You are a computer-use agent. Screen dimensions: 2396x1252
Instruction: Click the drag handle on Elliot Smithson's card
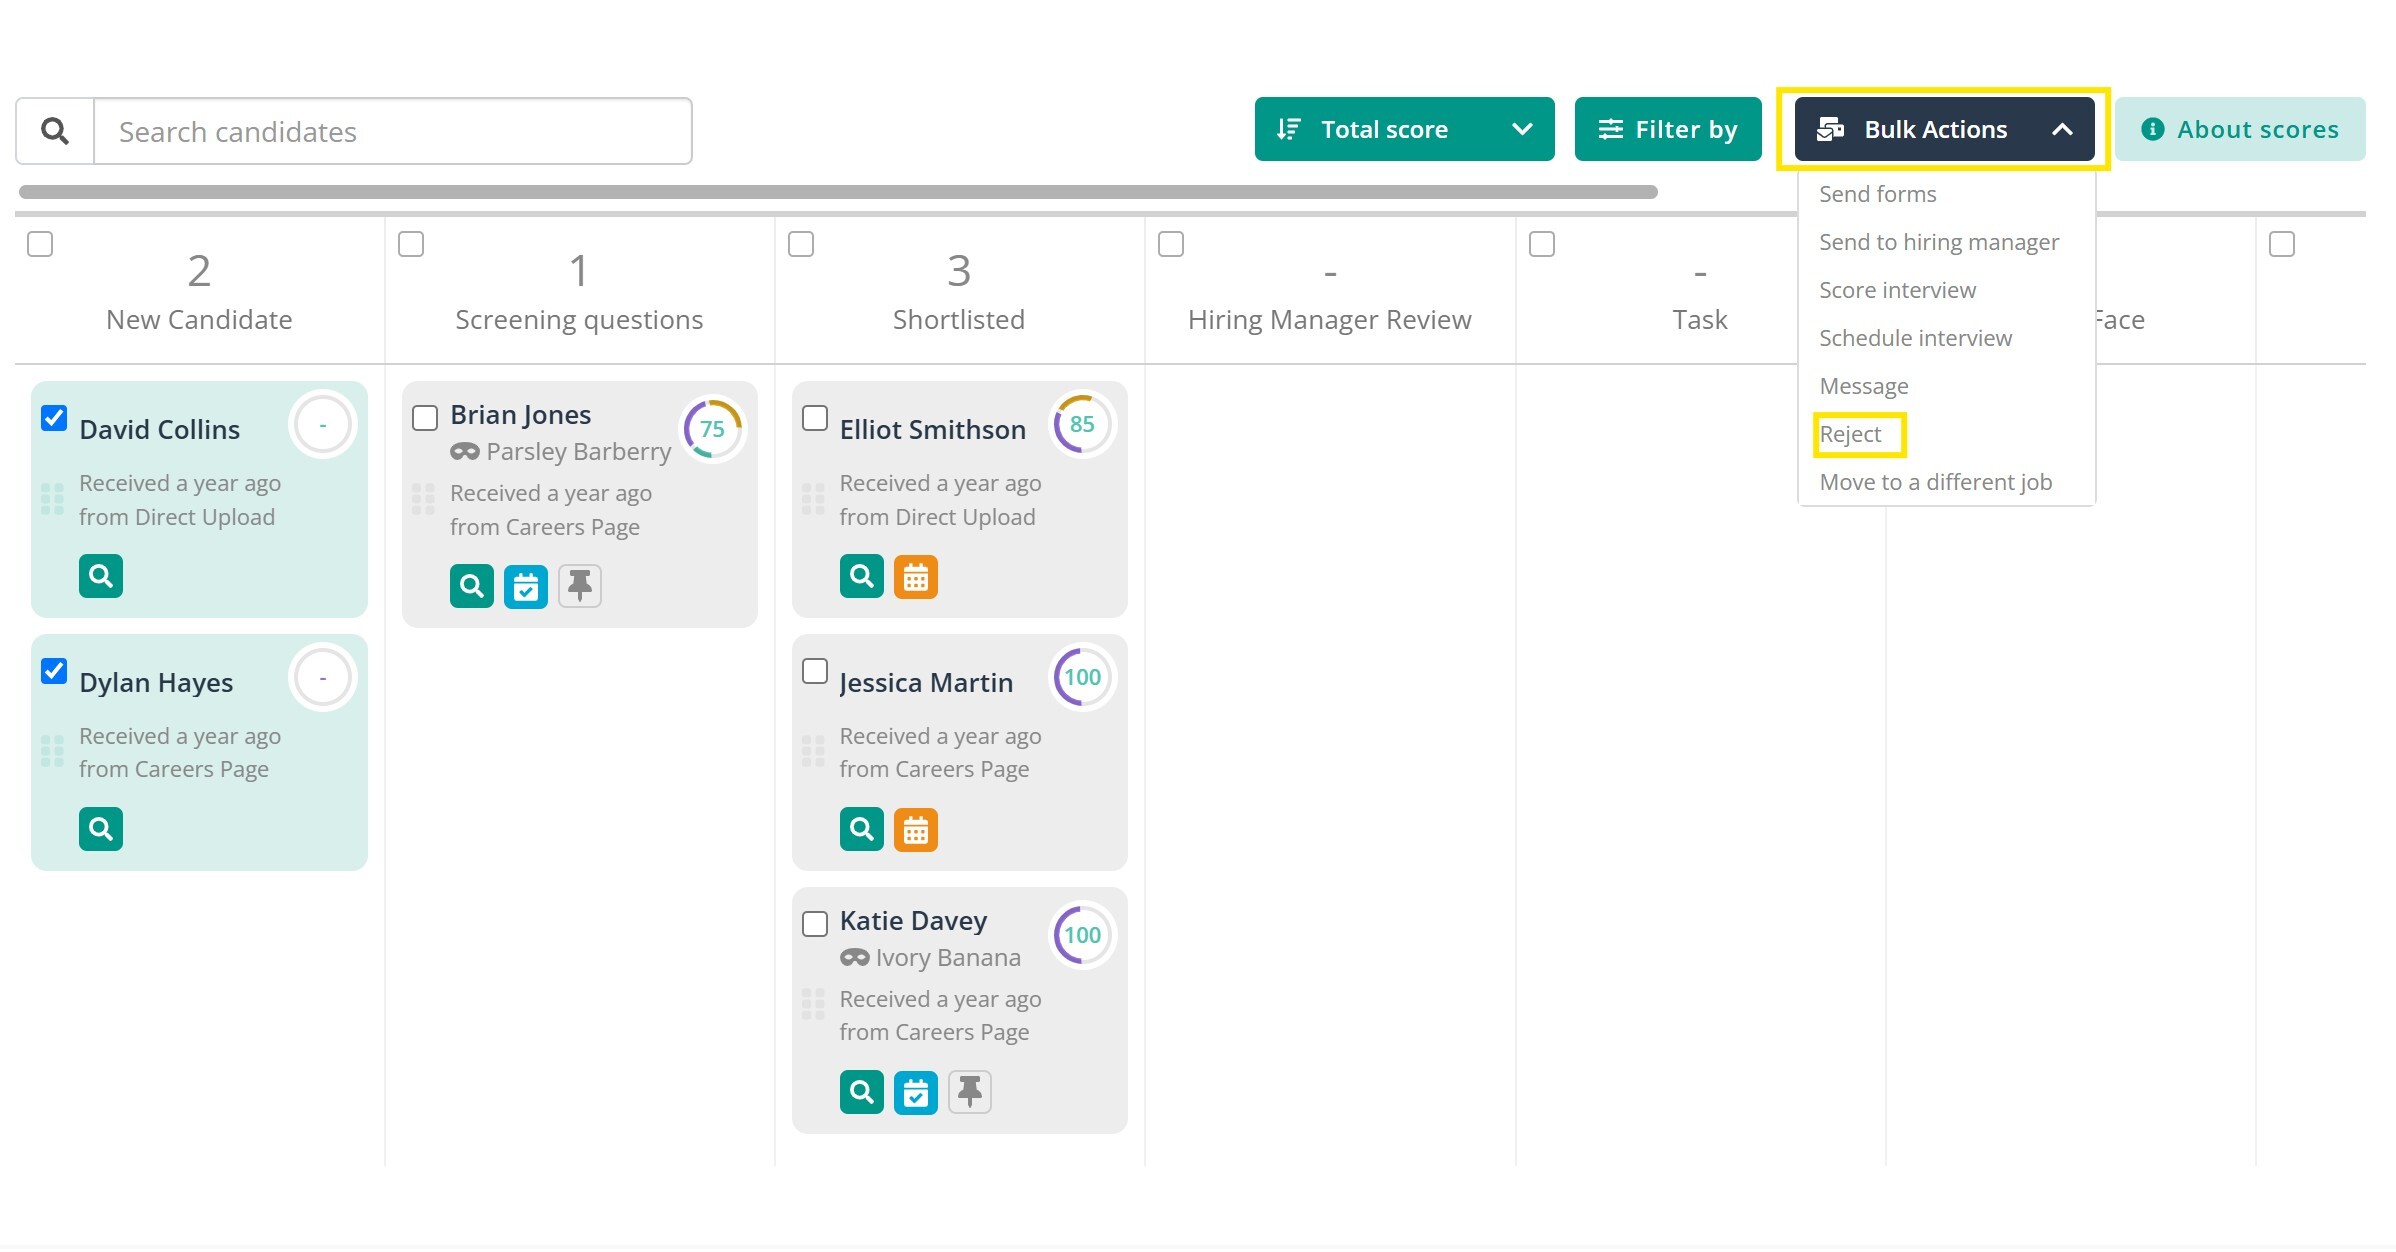814,499
